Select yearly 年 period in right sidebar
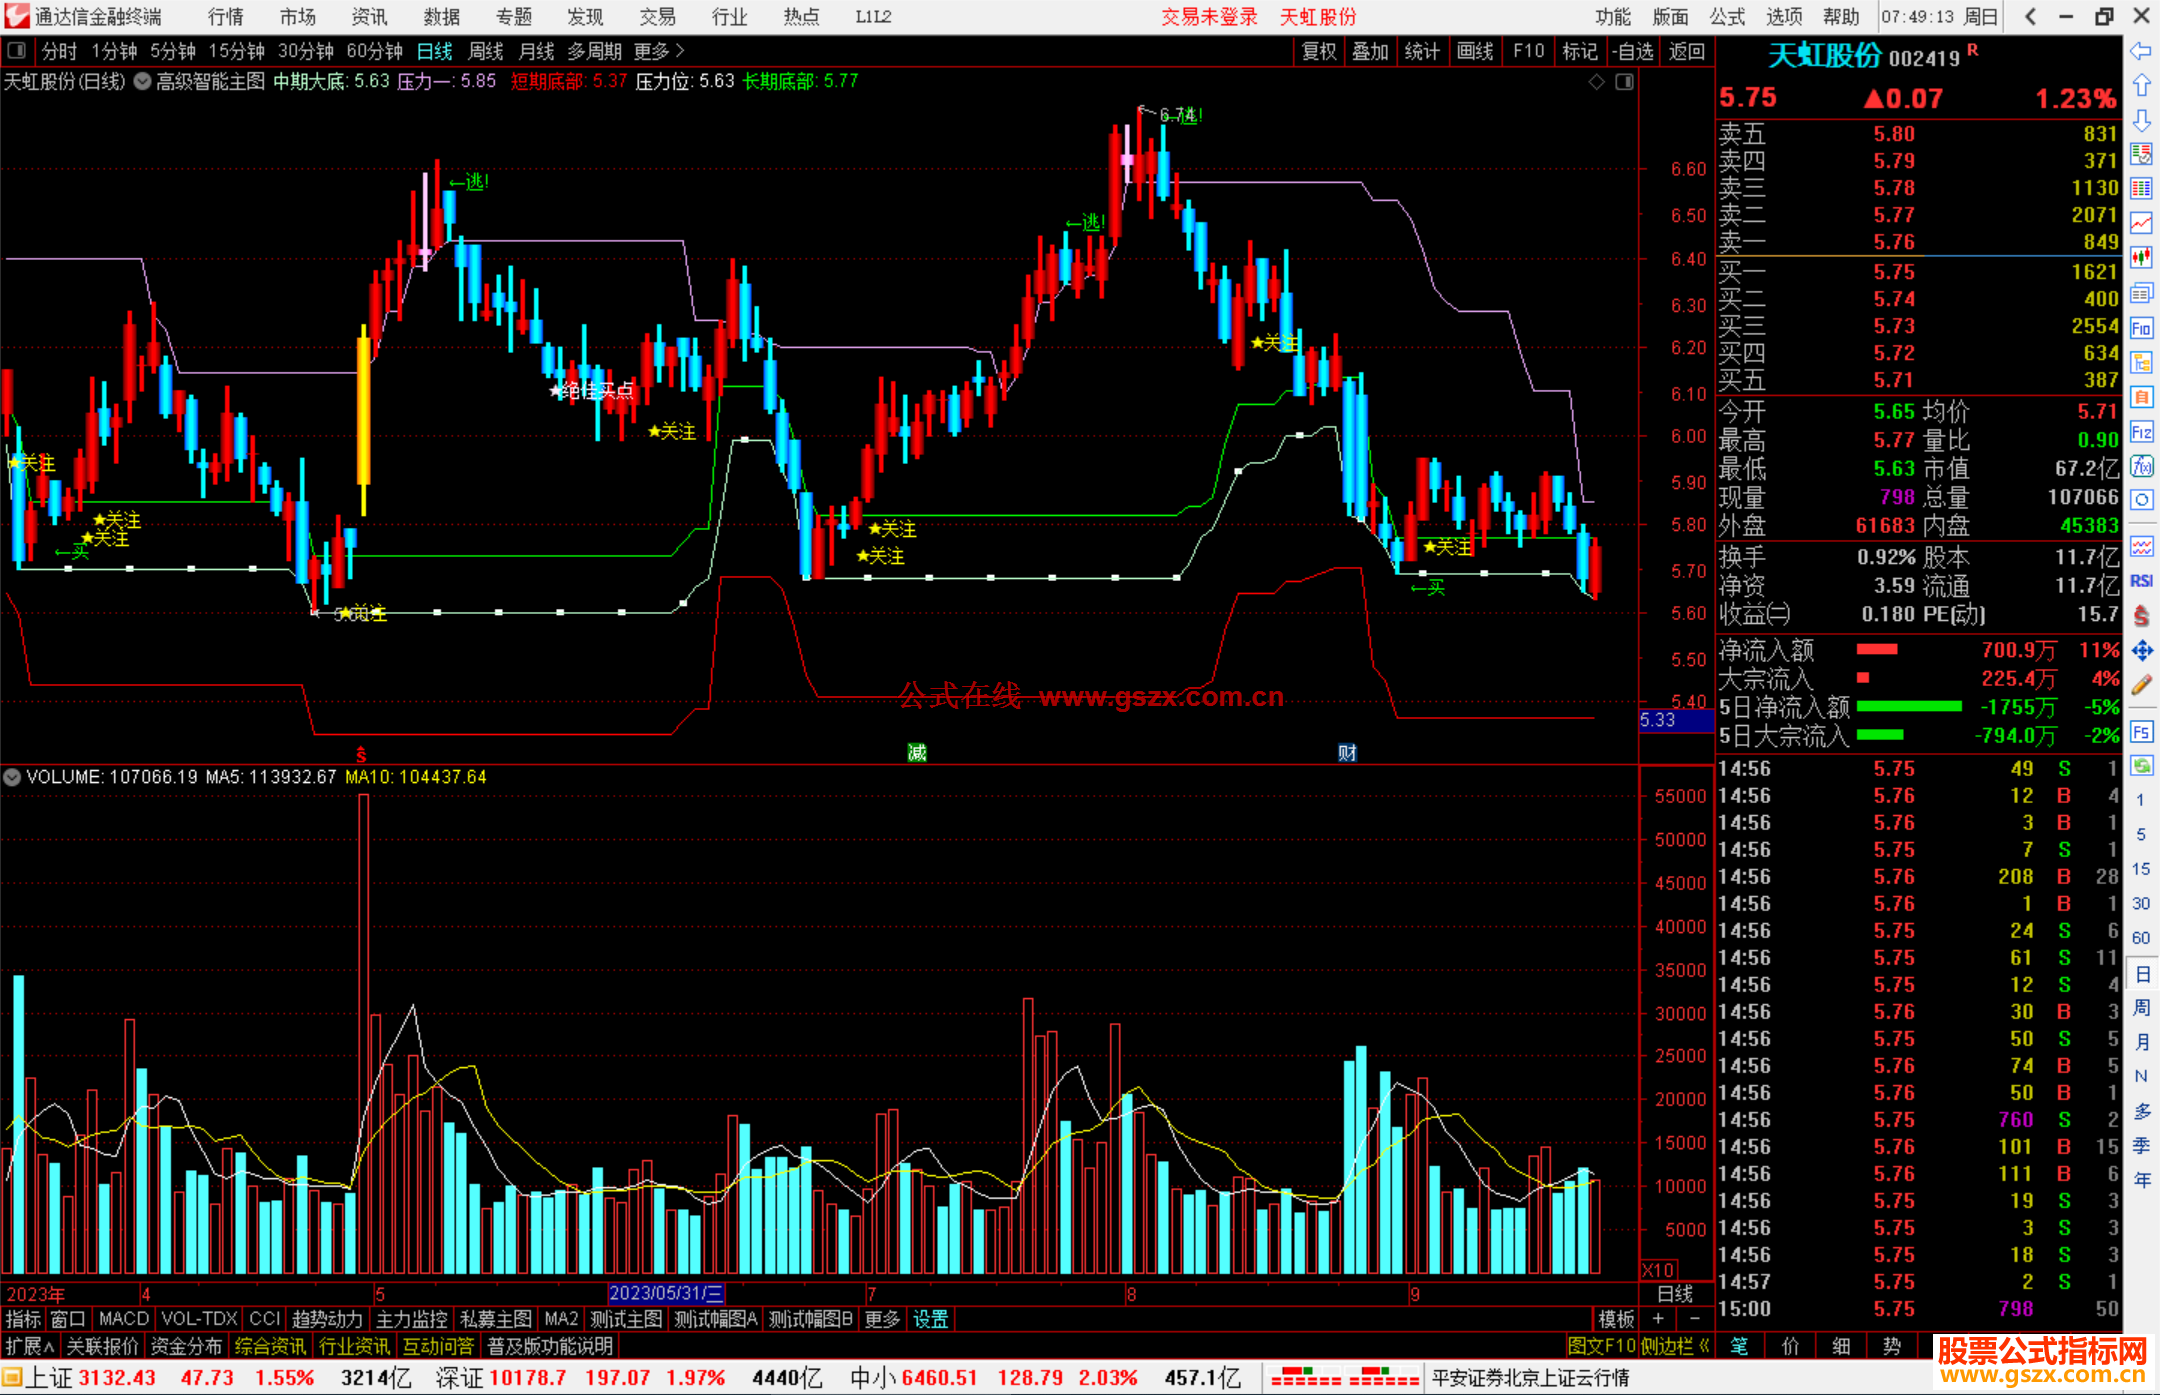The height and width of the screenshot is (1395, 2160). pos(2141,1180)
